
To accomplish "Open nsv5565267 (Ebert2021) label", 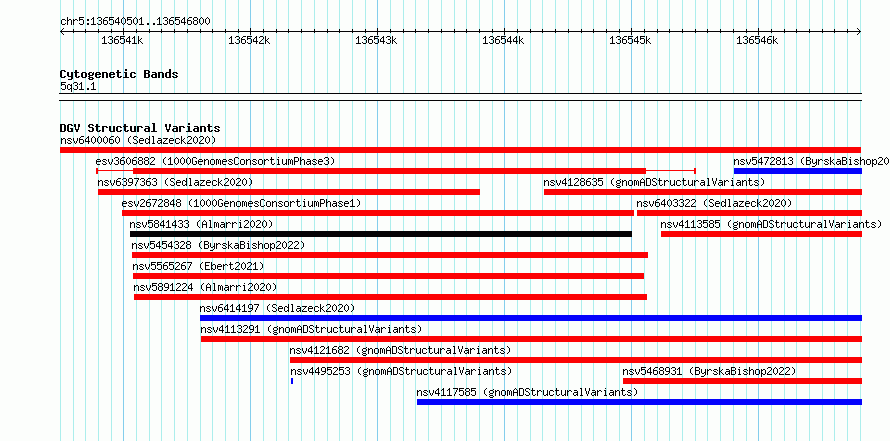I will (199, 266).
